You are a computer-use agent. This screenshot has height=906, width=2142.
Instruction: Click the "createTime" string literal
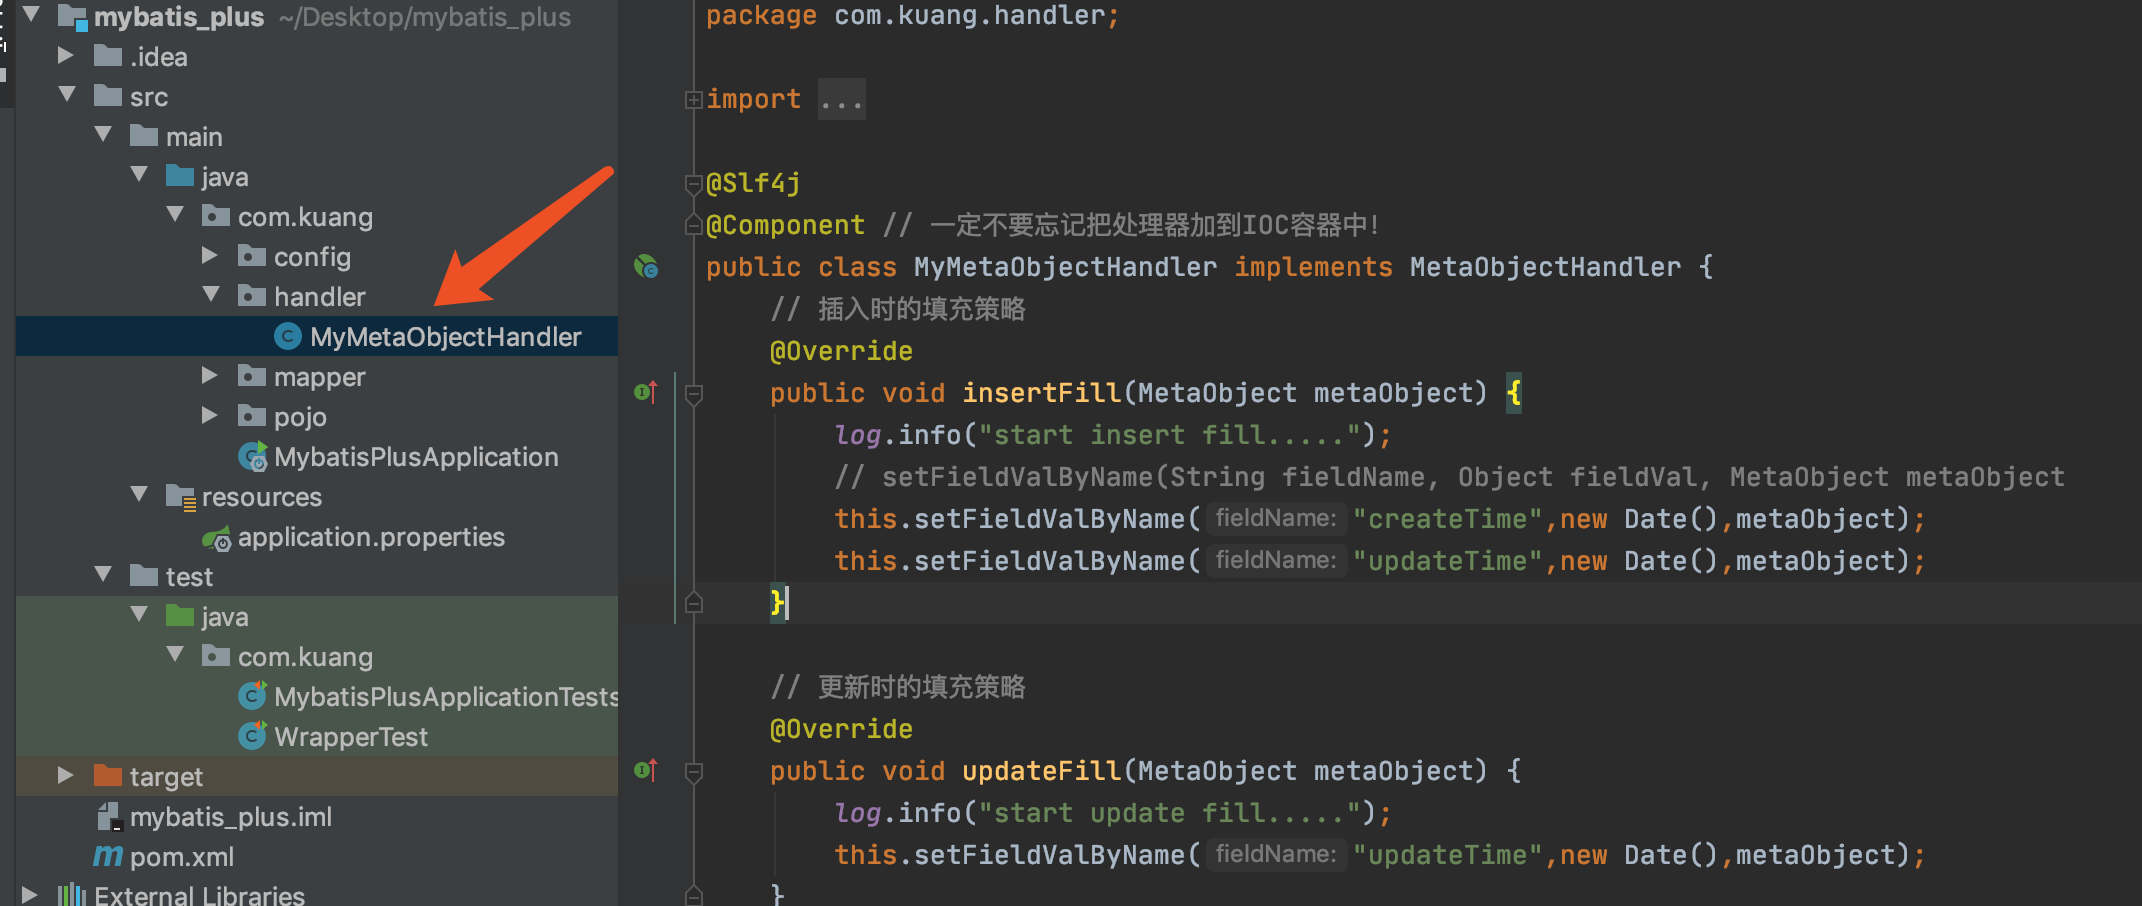[1448, 519]
